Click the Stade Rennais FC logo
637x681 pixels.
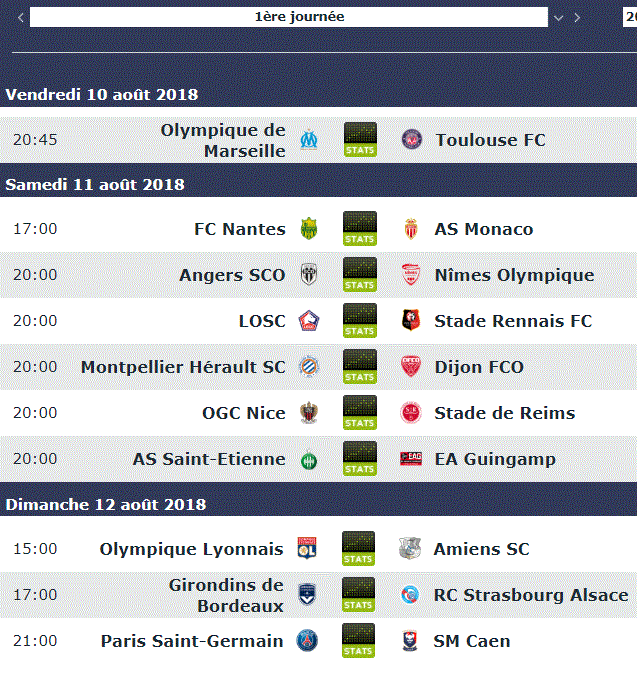(x=411, y=321)
